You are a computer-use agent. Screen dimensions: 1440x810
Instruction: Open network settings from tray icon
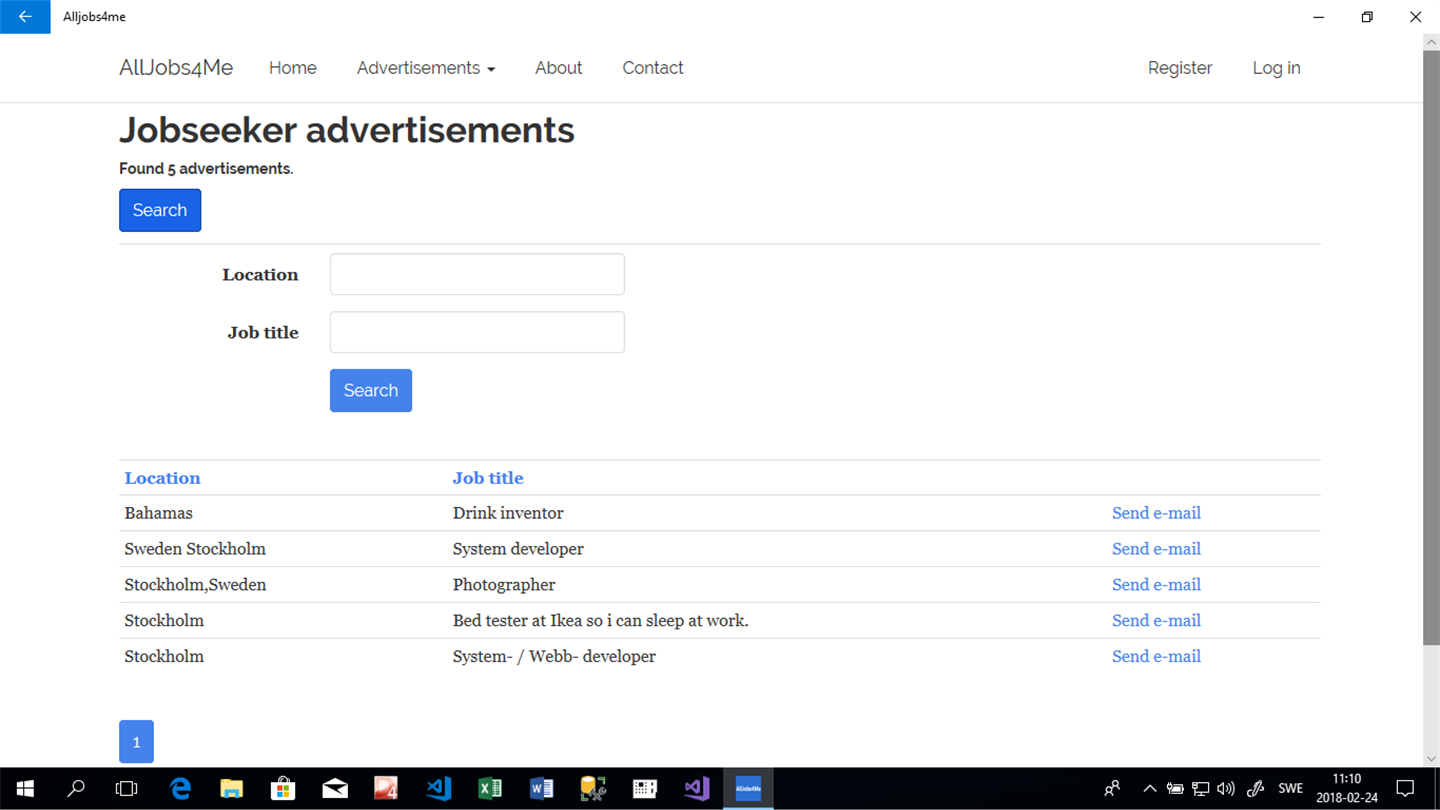(x=1201, y=789)
